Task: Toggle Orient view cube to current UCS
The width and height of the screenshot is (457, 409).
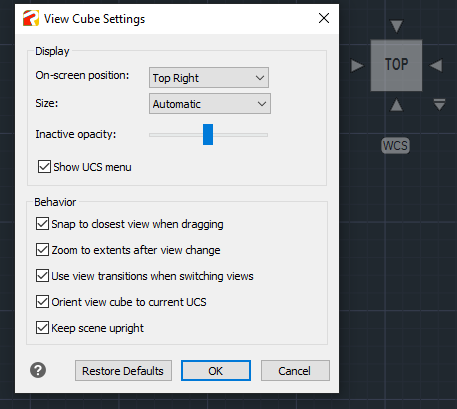Action: pos(42,302)
